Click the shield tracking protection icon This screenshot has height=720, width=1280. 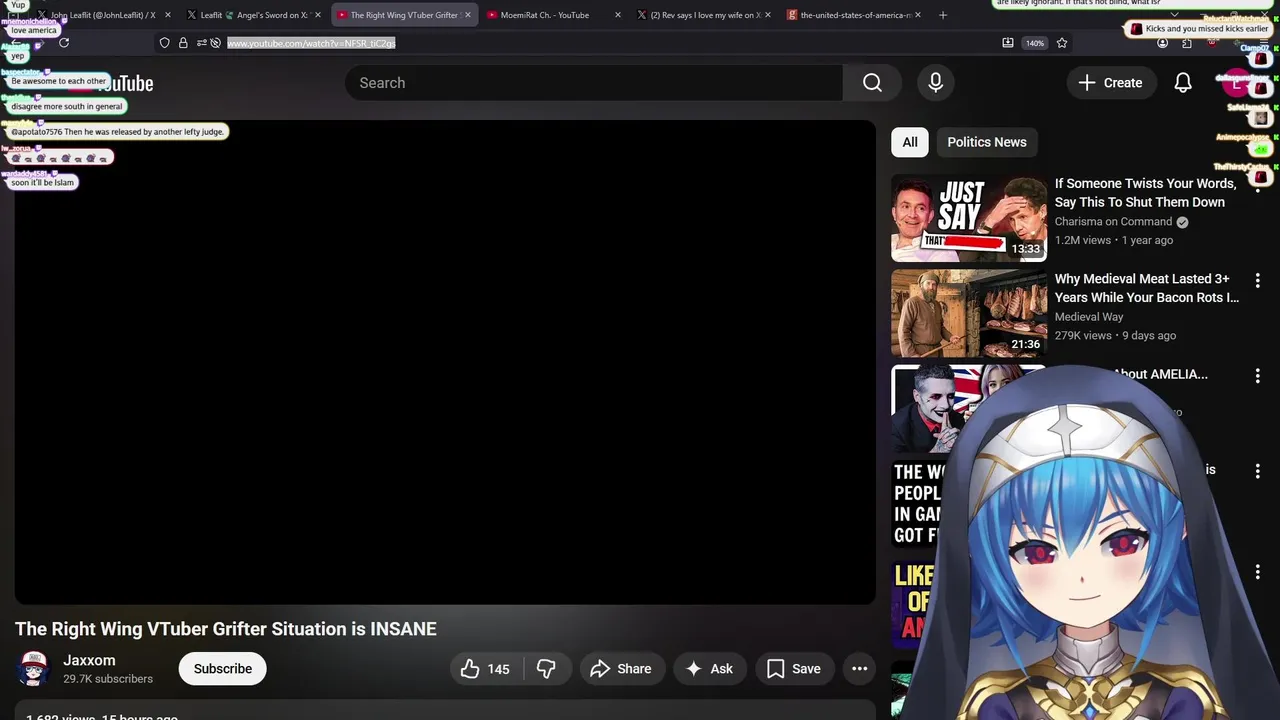coord(165,43)
